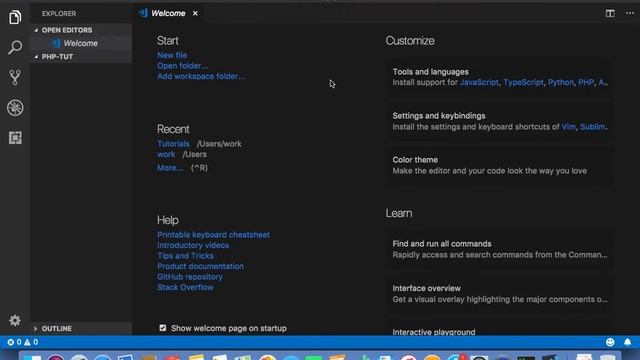Install Python support link

(x=560, y=82)
